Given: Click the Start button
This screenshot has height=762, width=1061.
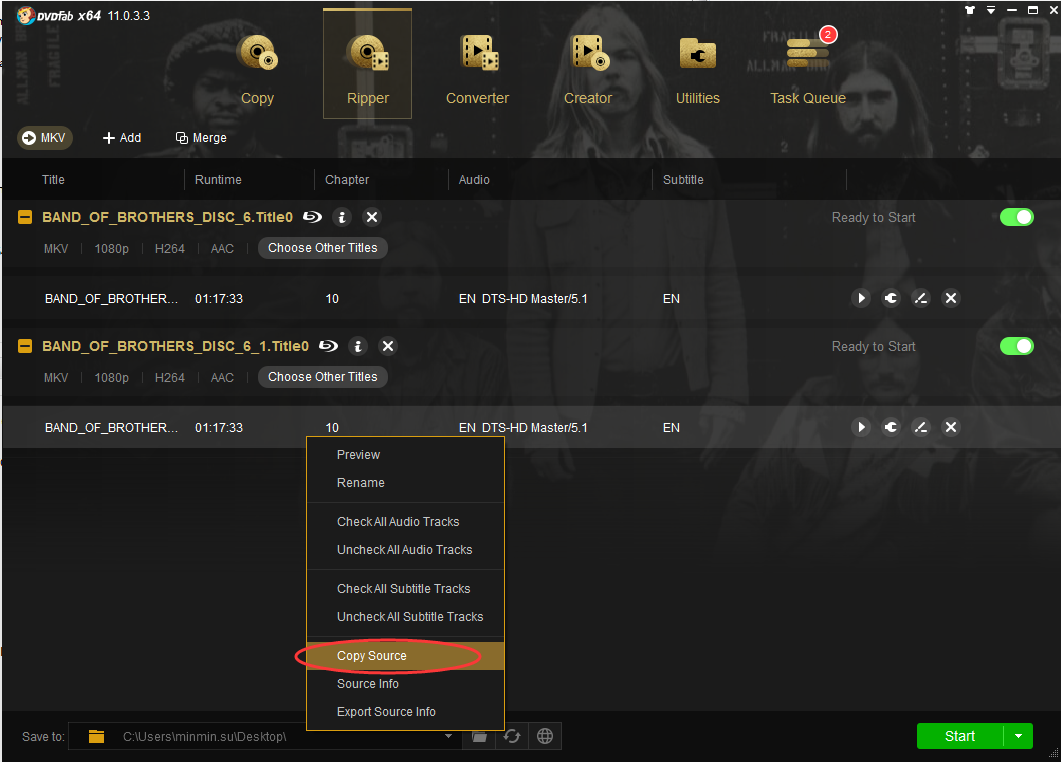Looking at the screenshot, I should click(x=960, y=736).
